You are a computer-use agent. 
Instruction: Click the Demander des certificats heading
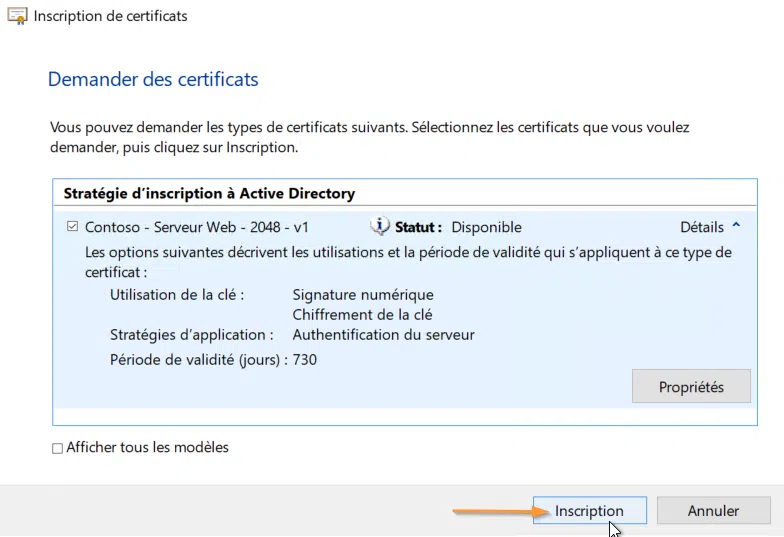(153, 79)
